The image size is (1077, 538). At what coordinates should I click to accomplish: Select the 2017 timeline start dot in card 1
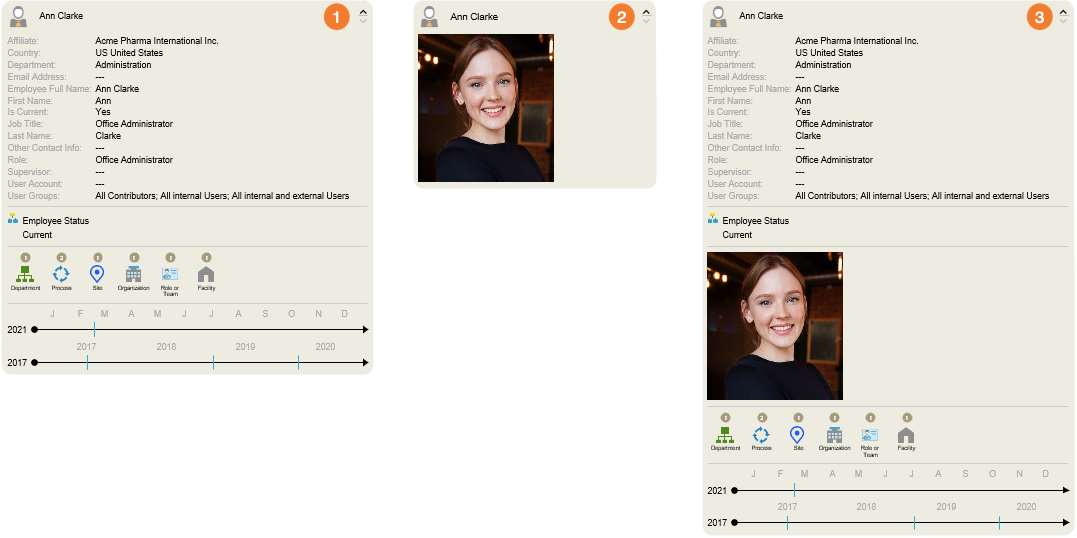pos(34,362)
